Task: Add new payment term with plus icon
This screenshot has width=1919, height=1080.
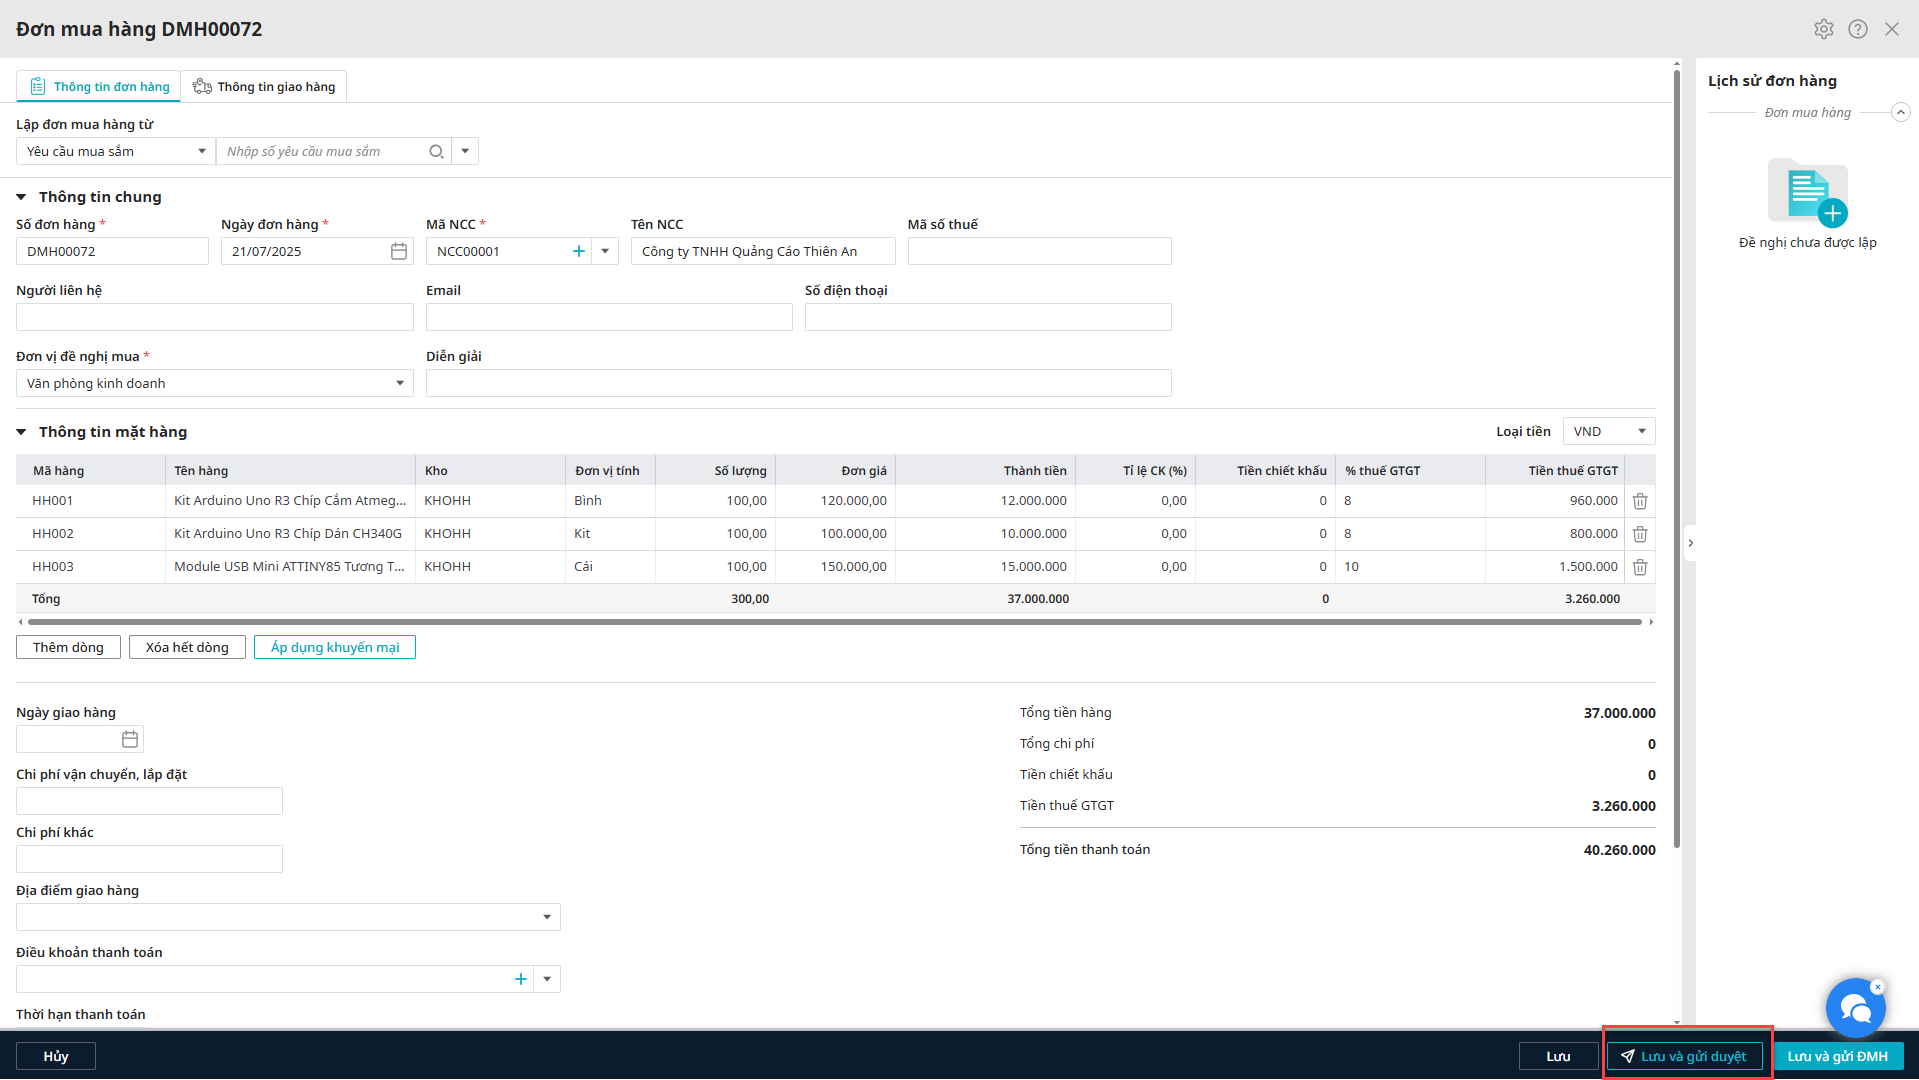Action: [520, 979]
